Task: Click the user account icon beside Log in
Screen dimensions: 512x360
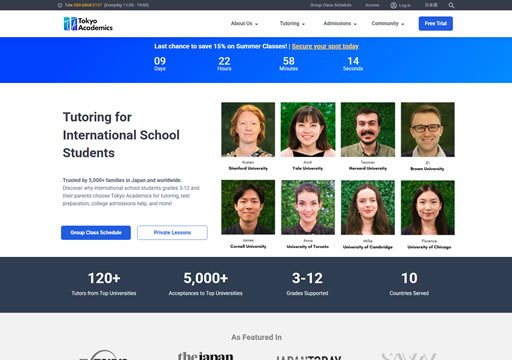Action: click(393, 5)
